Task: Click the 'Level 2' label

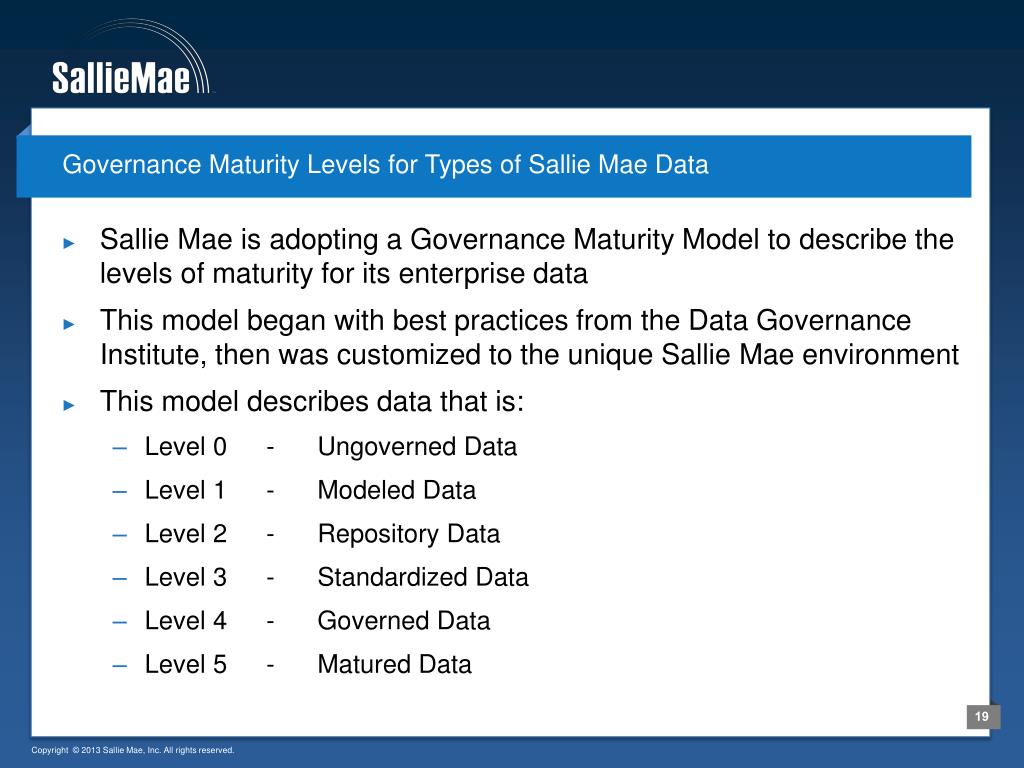Action: (x=185, y=534)
